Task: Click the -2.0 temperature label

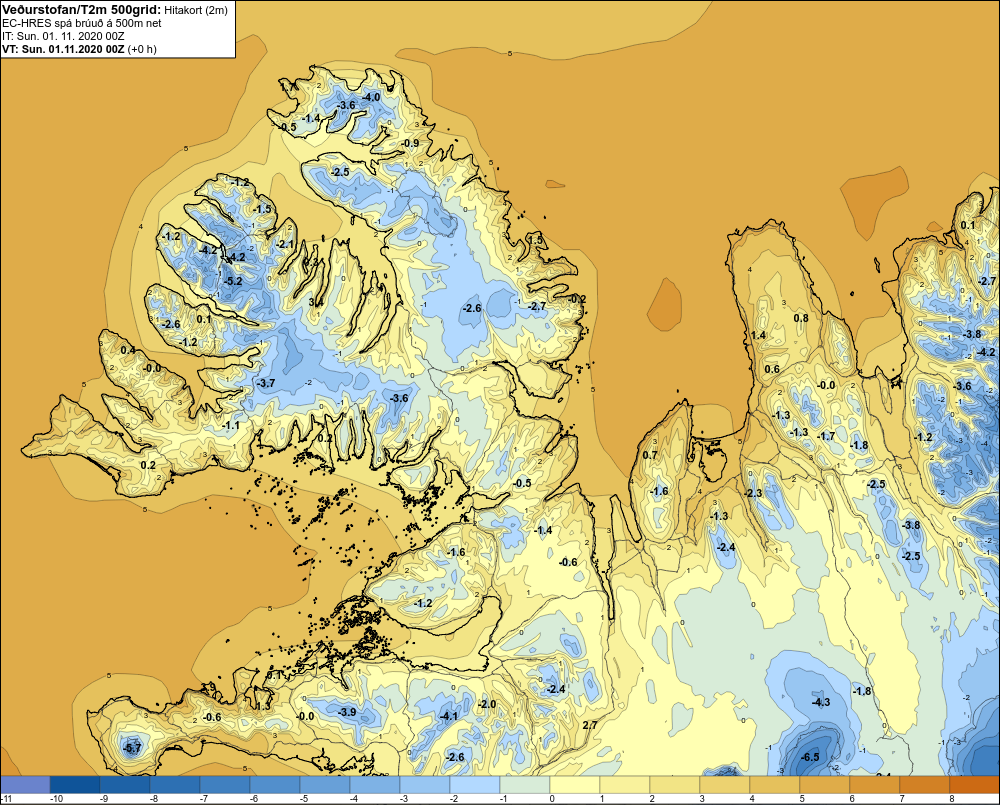Action: pyautogui.click(x=487, y=704)
